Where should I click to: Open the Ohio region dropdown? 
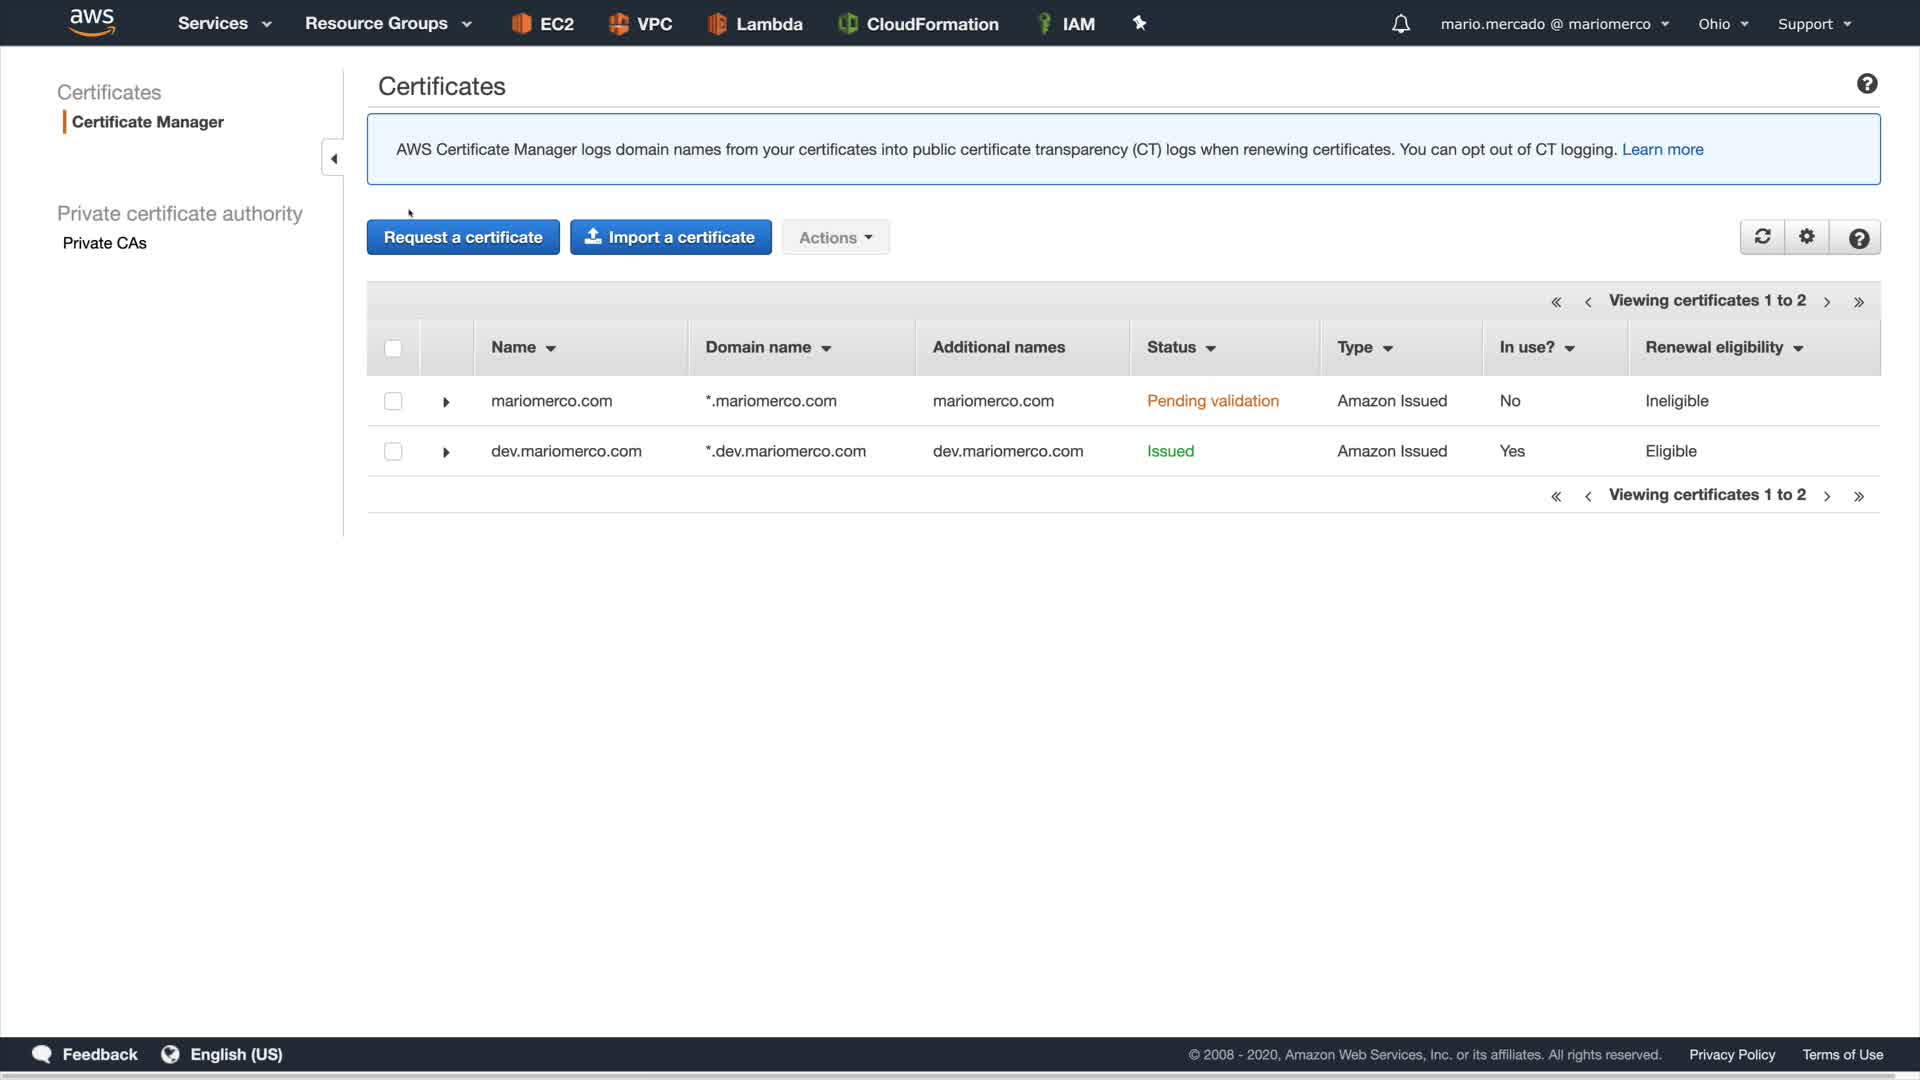click(x=1722, y=24)
